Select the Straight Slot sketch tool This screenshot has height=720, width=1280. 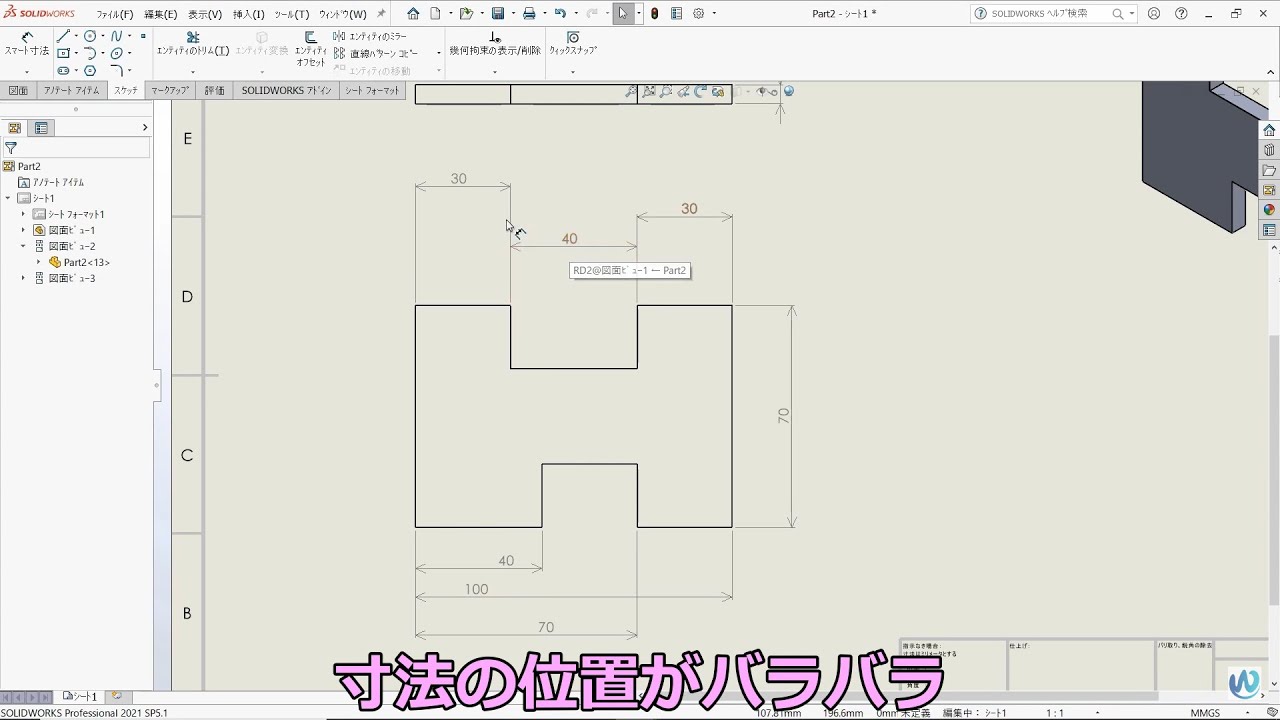[x=63, y=71]
